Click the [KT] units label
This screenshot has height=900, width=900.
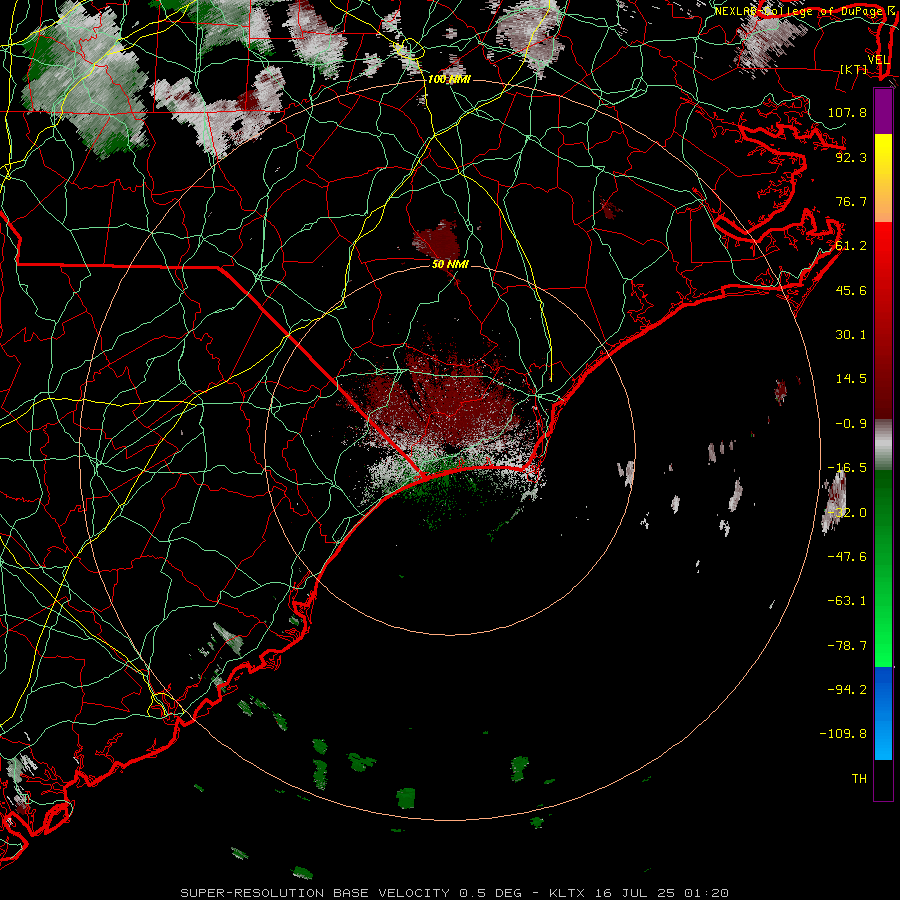(854, 69)
